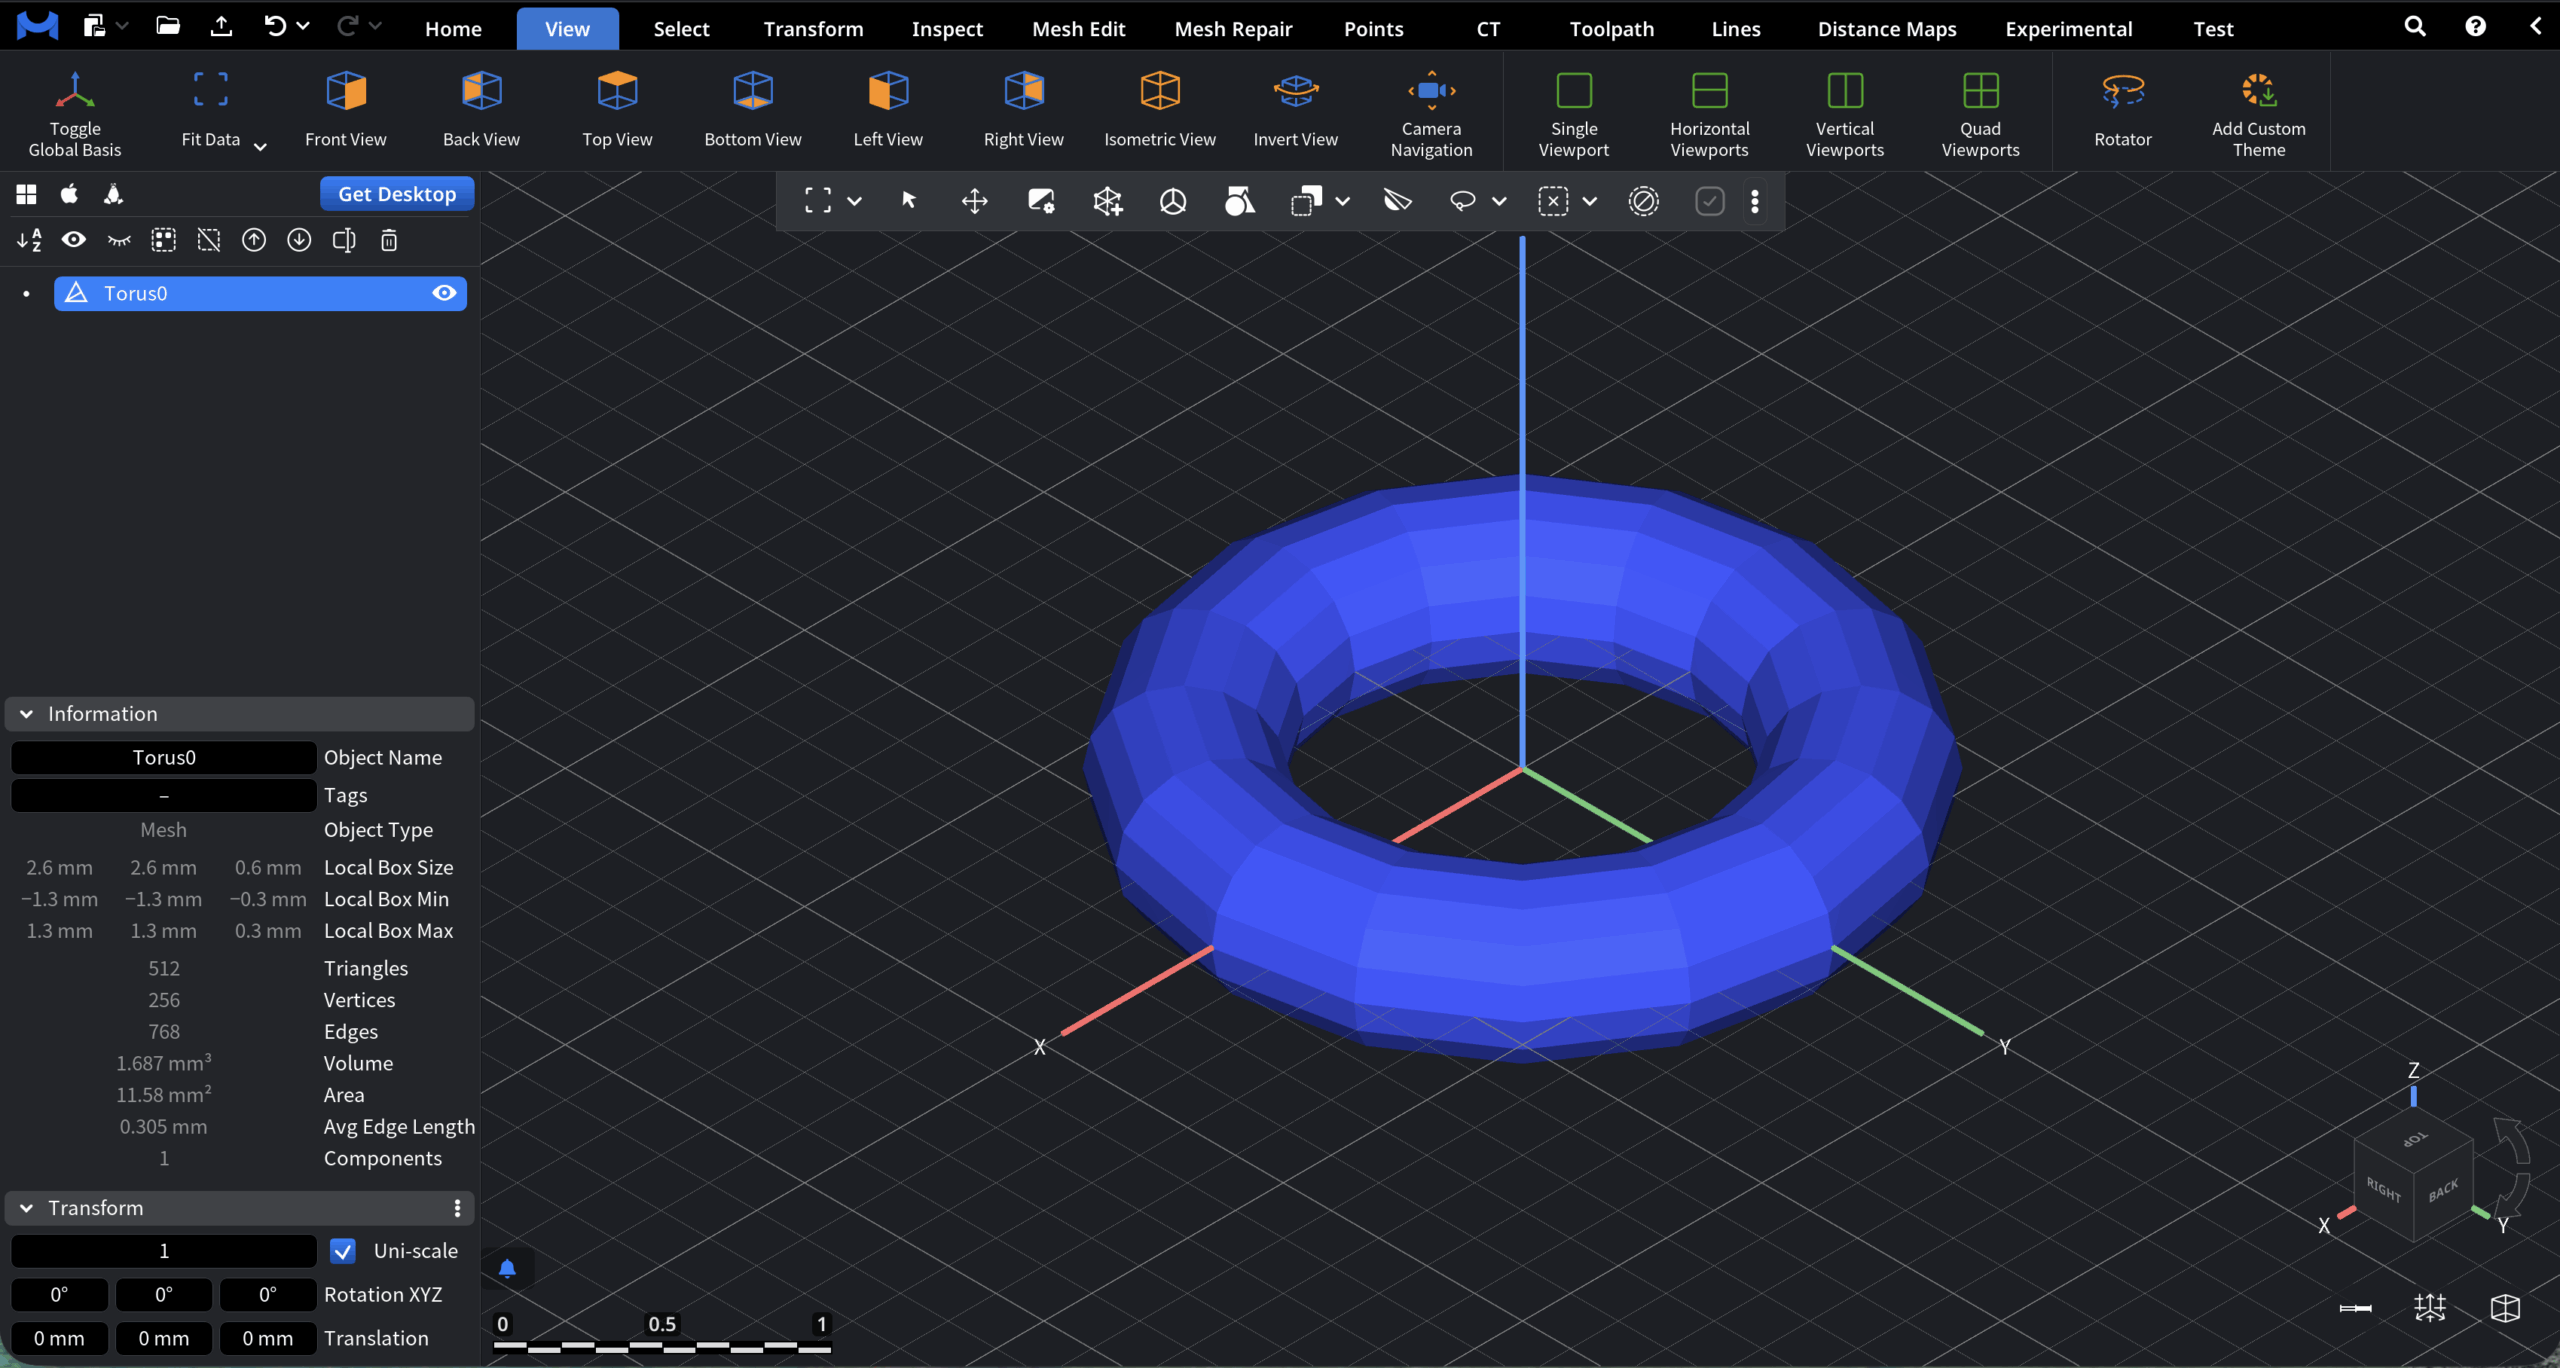This screenshot has height=1368, width=2560.
Task: Open the Mesh Repair tab
Action: 1233,29
